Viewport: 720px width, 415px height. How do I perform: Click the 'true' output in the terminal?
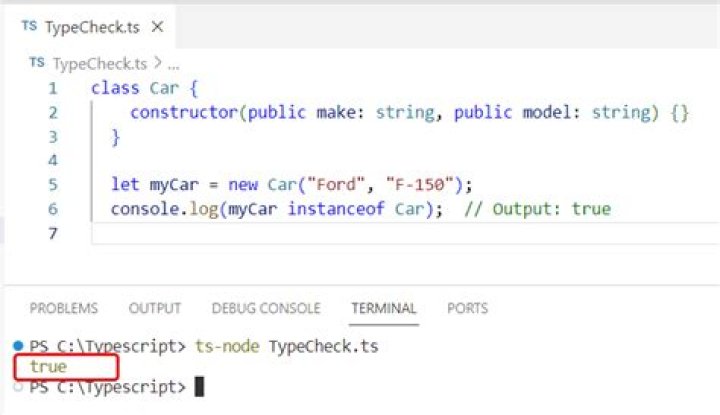[48, 367]
